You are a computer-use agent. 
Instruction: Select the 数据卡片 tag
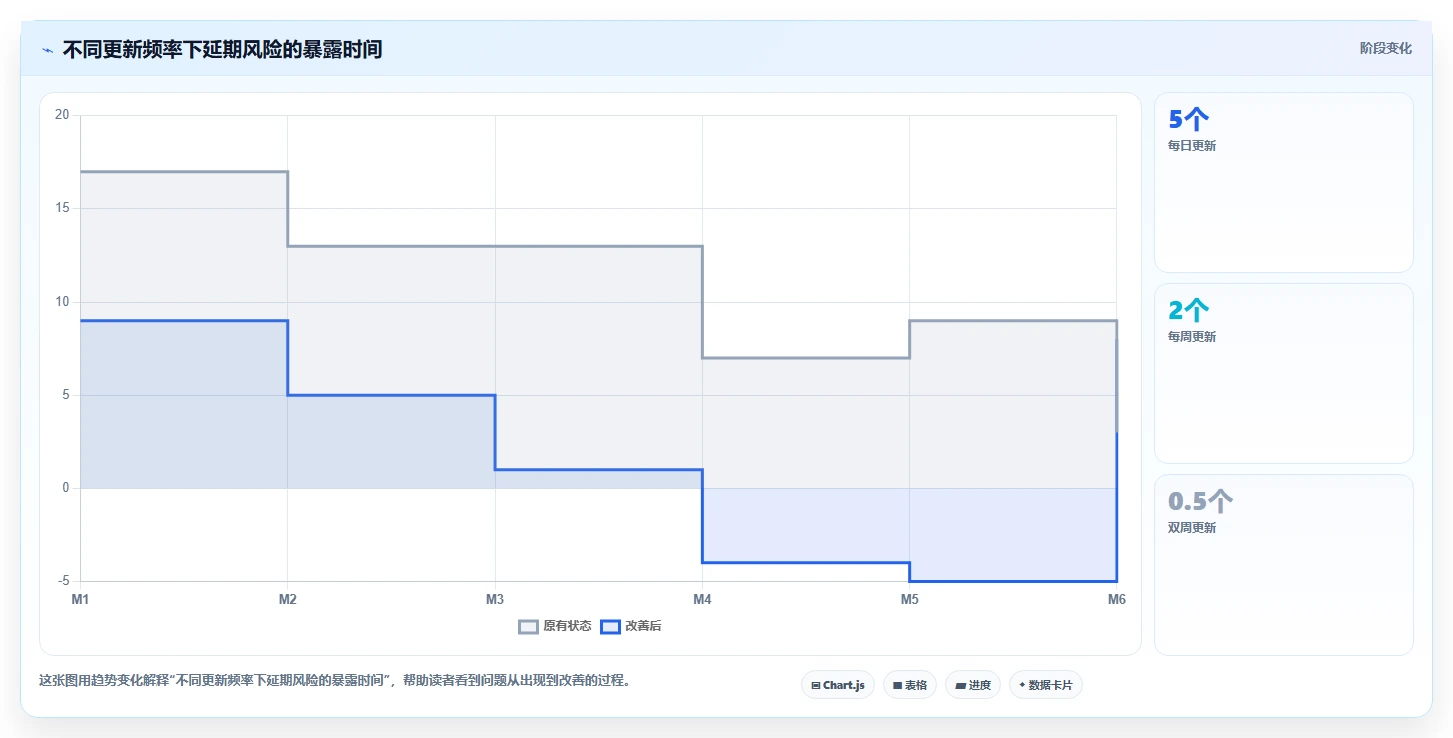[1046, 685]
